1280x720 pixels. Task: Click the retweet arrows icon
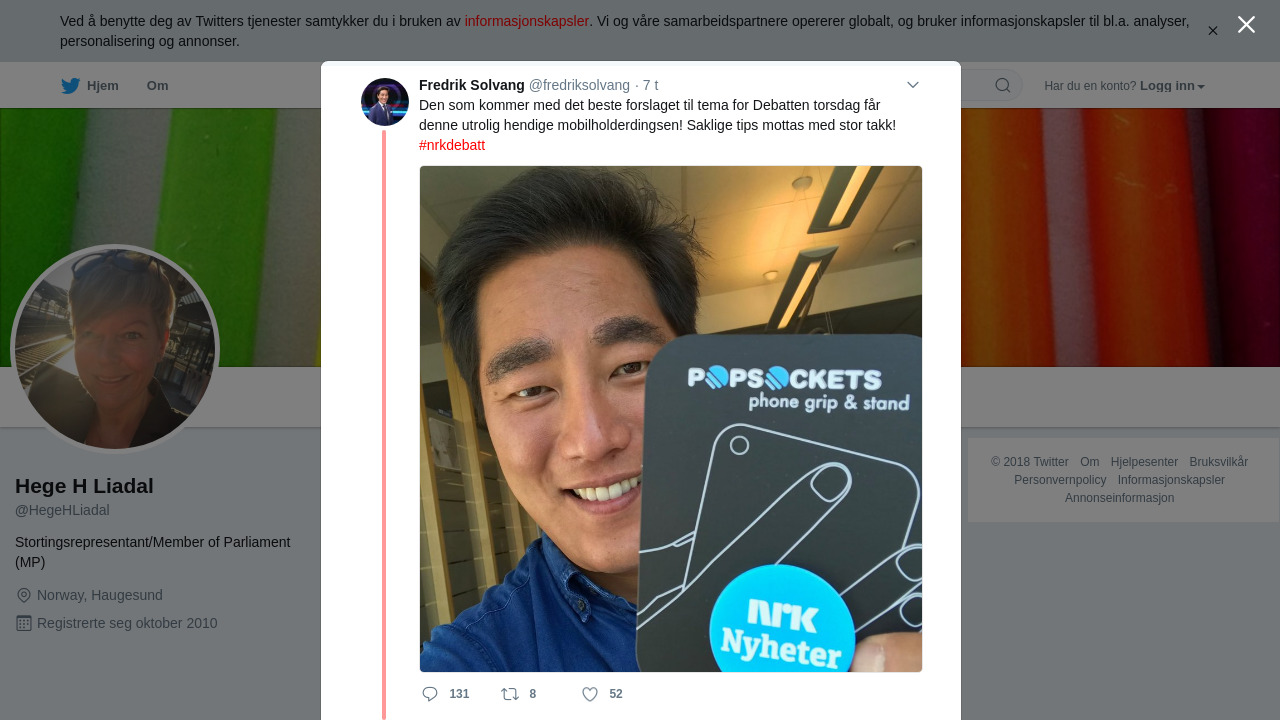[x=510, y=694]
